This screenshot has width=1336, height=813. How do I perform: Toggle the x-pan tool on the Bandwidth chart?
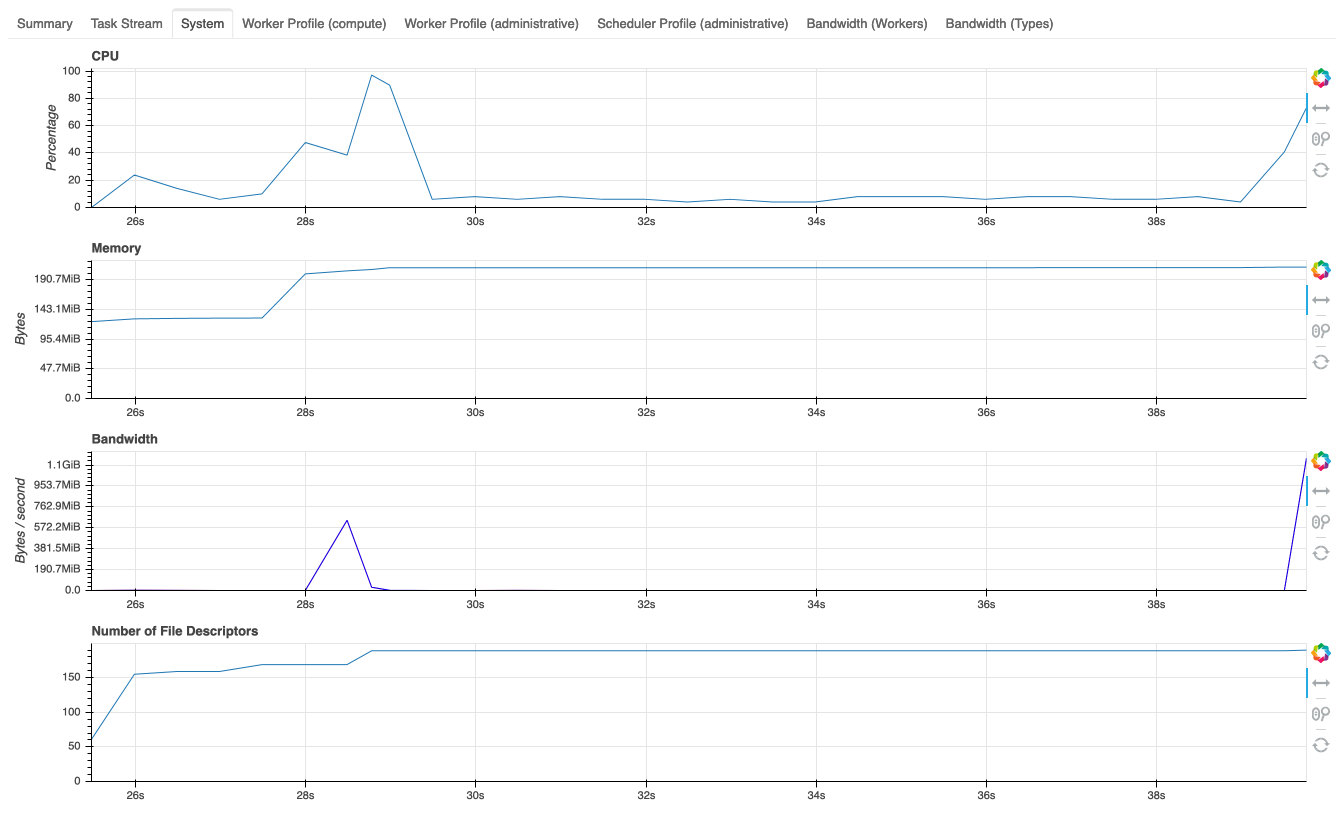click(x=1321, y=491)
